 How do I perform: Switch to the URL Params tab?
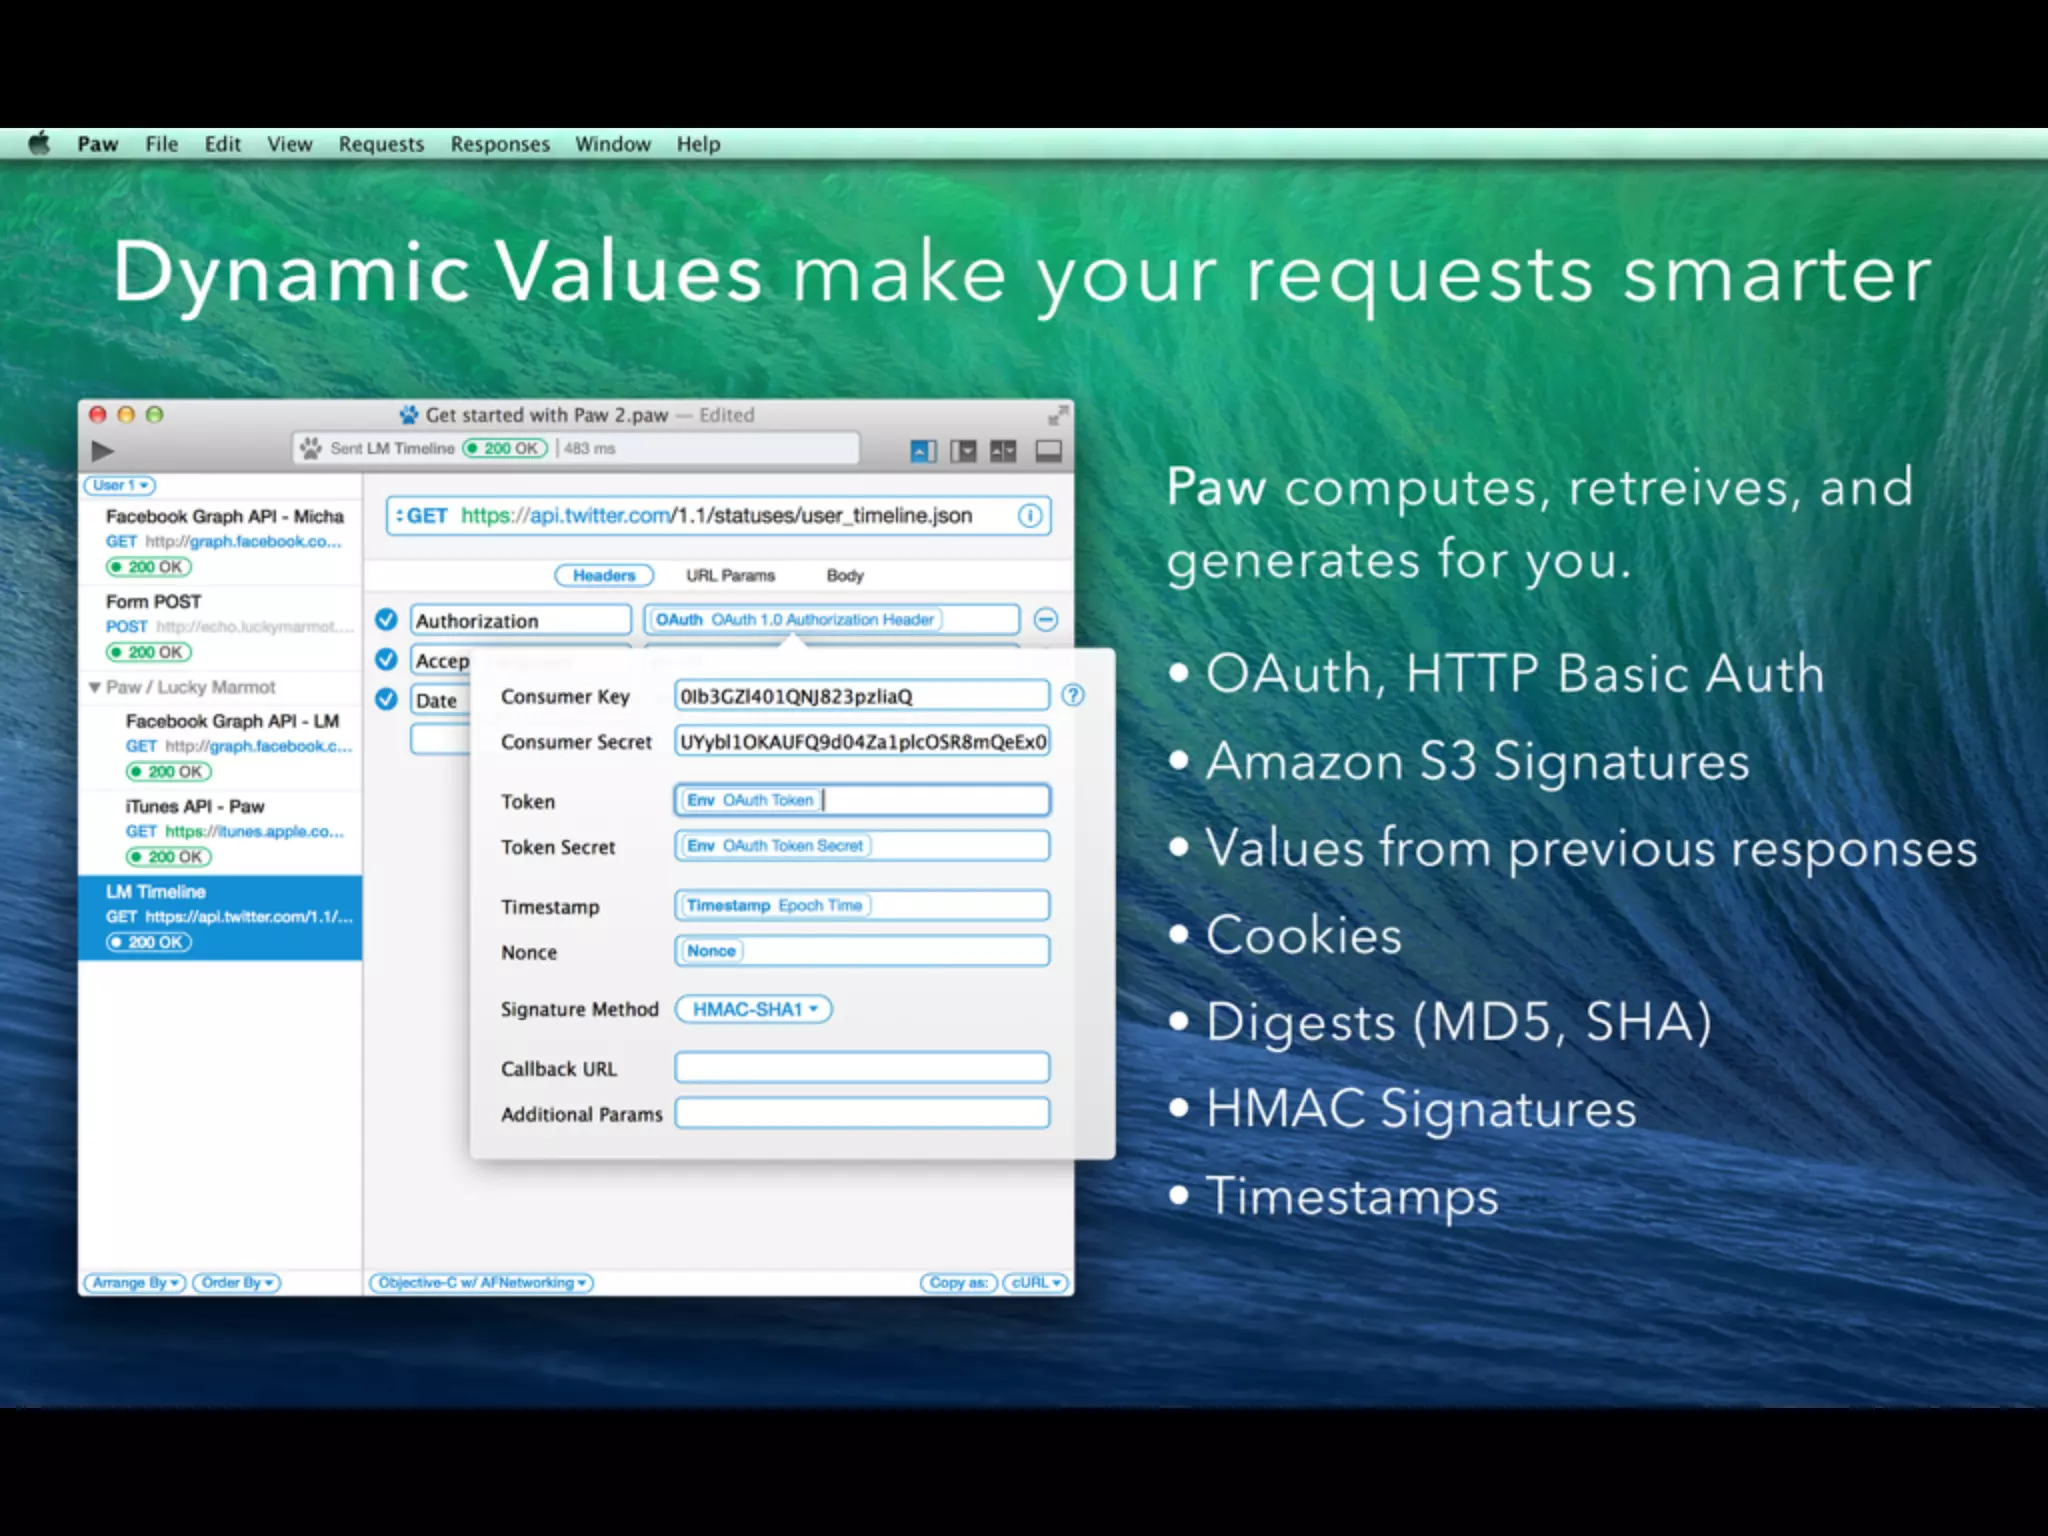point(730,576)
